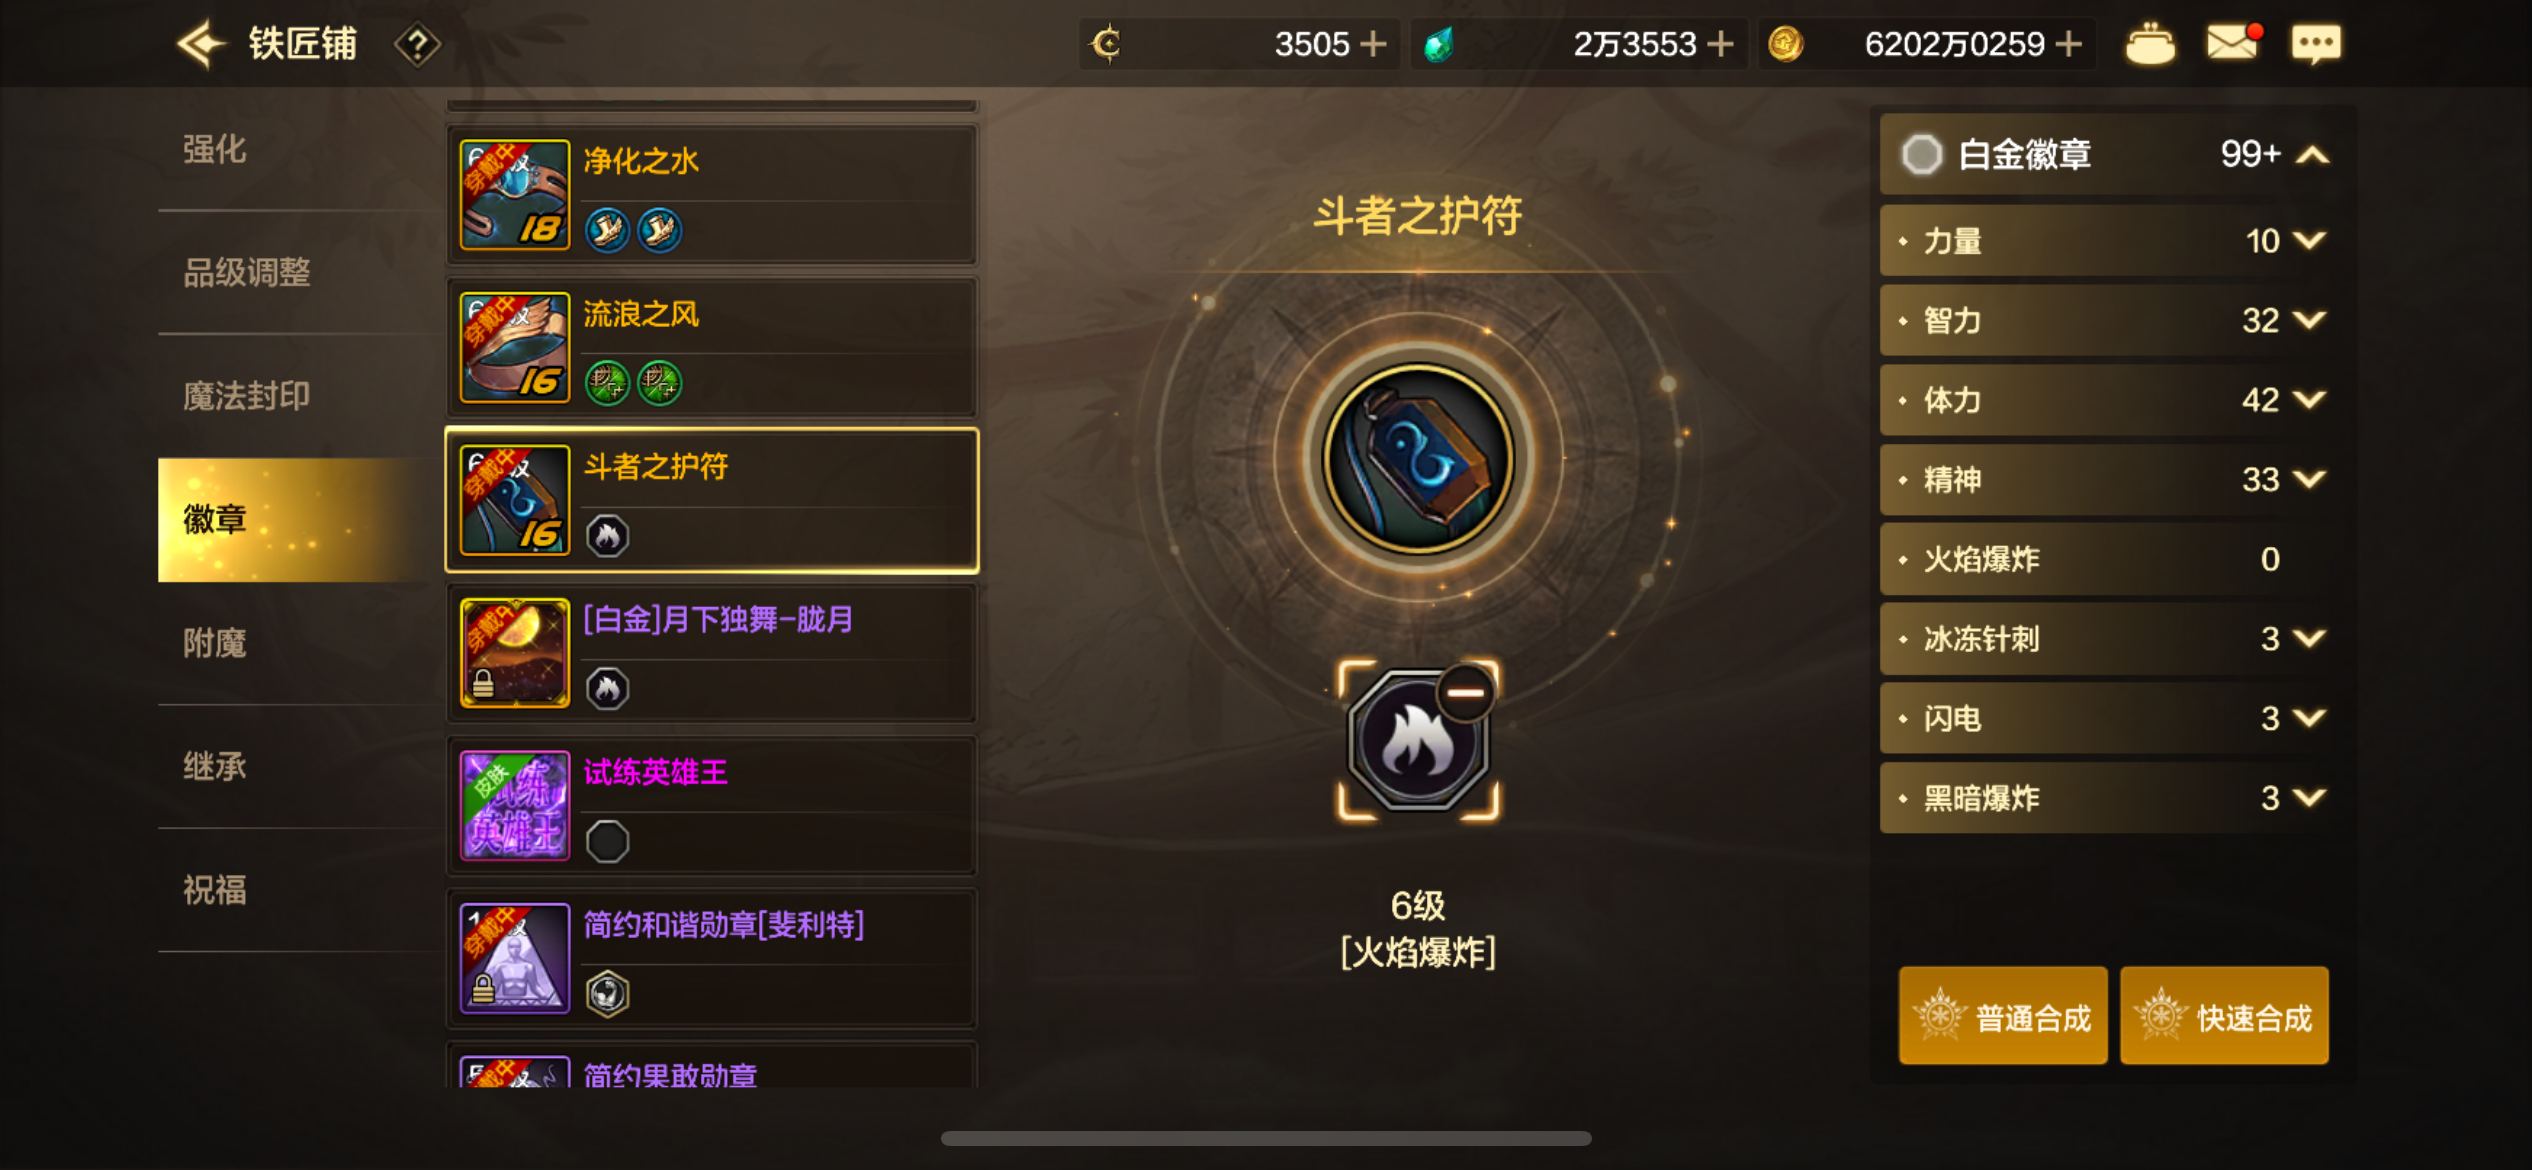2532x1170 pixels.
Task: Open the mail envelope icon
Action: pyautogui.click(x=2233, y=42)
